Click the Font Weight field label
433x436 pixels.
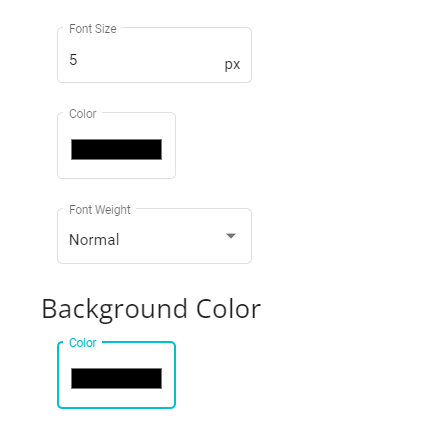100,210
